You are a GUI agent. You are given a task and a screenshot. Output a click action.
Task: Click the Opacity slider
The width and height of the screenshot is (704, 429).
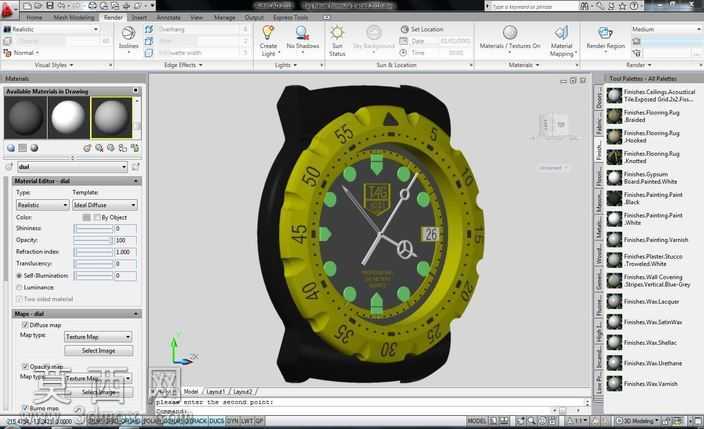(93, 240)
